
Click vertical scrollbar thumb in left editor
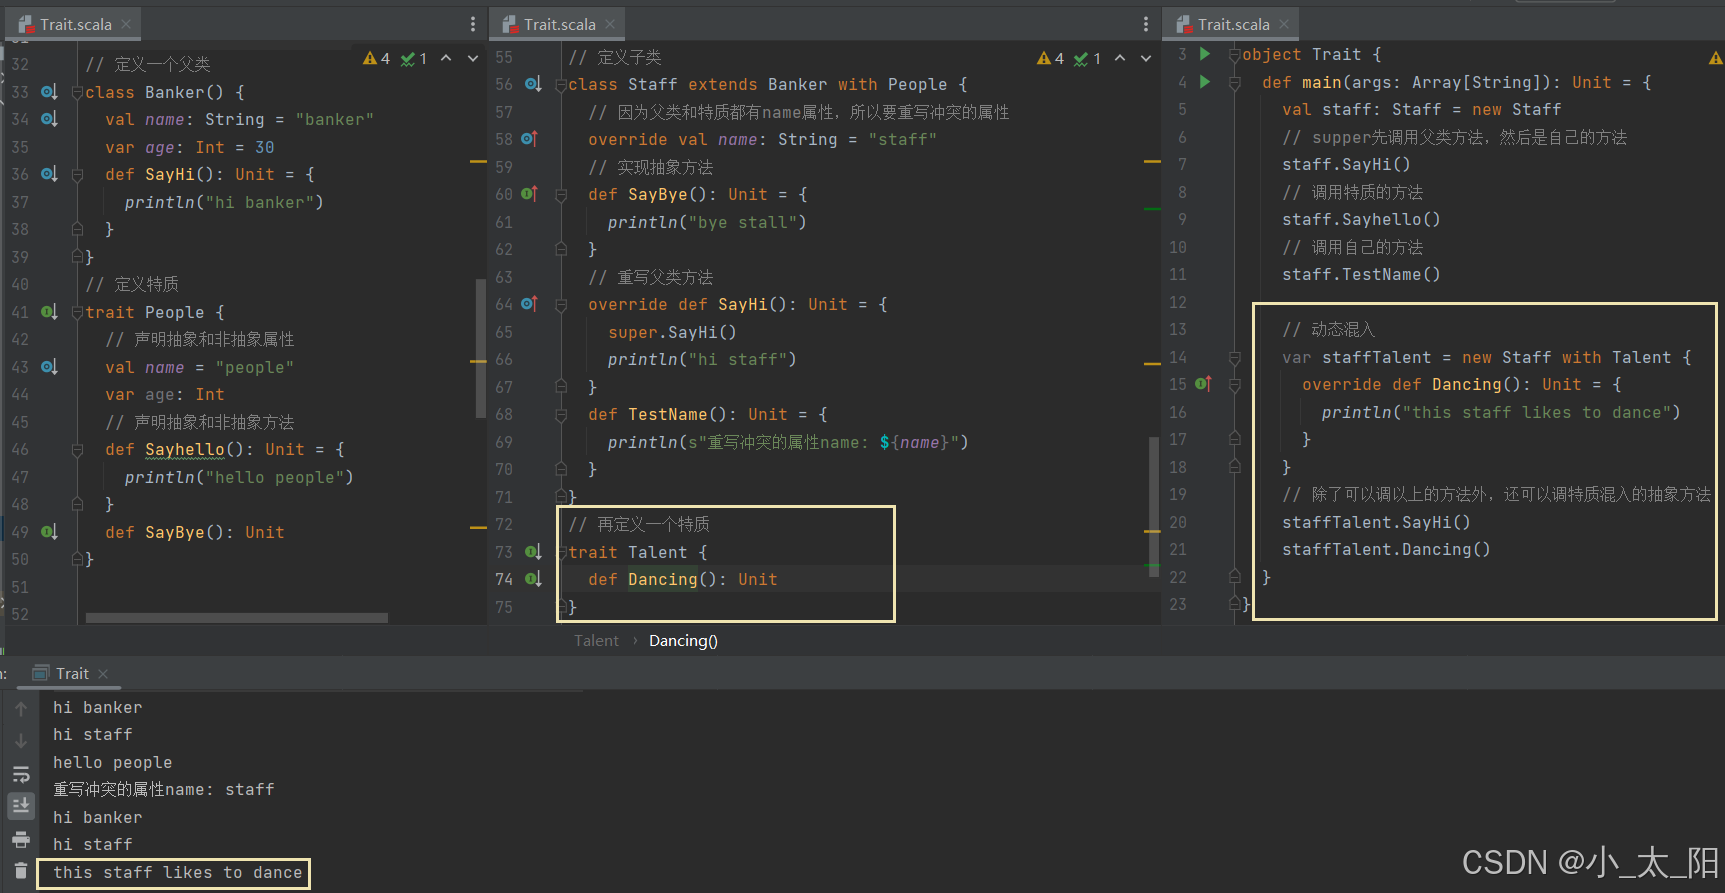[481, 350]
